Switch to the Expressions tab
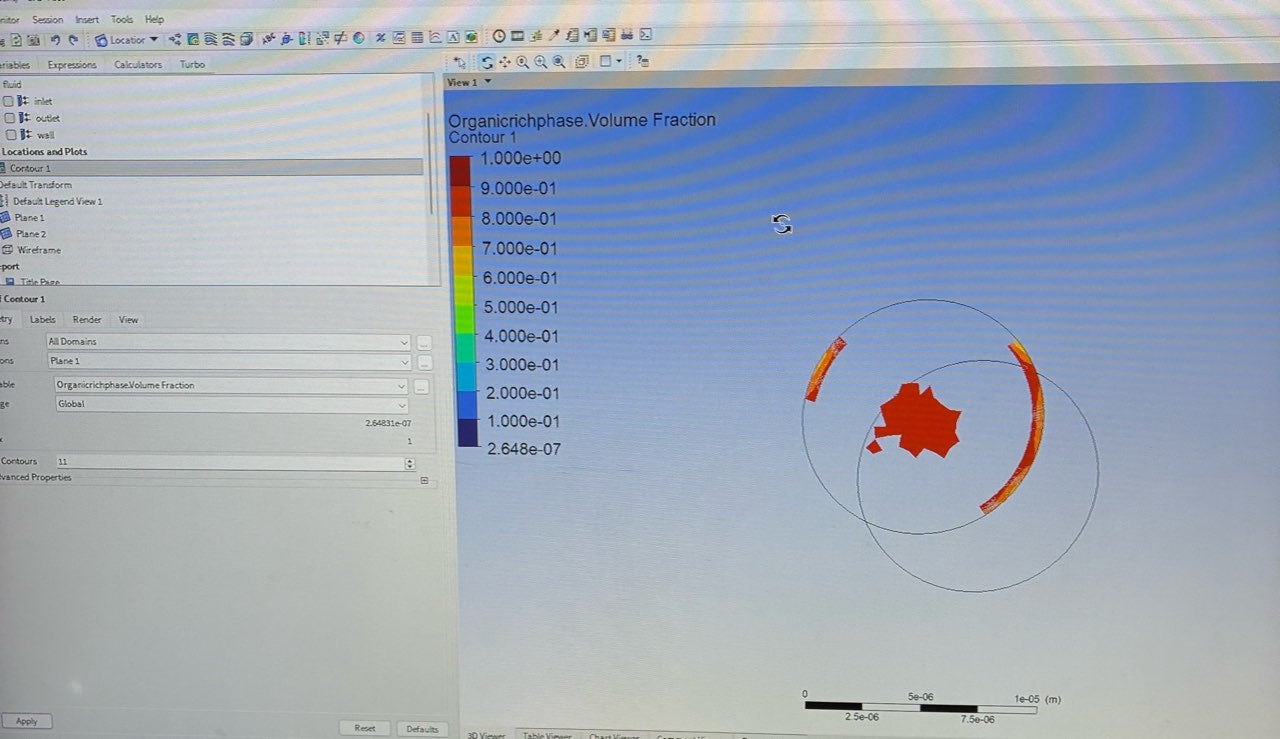1280x739 pixels. [72, 65]
